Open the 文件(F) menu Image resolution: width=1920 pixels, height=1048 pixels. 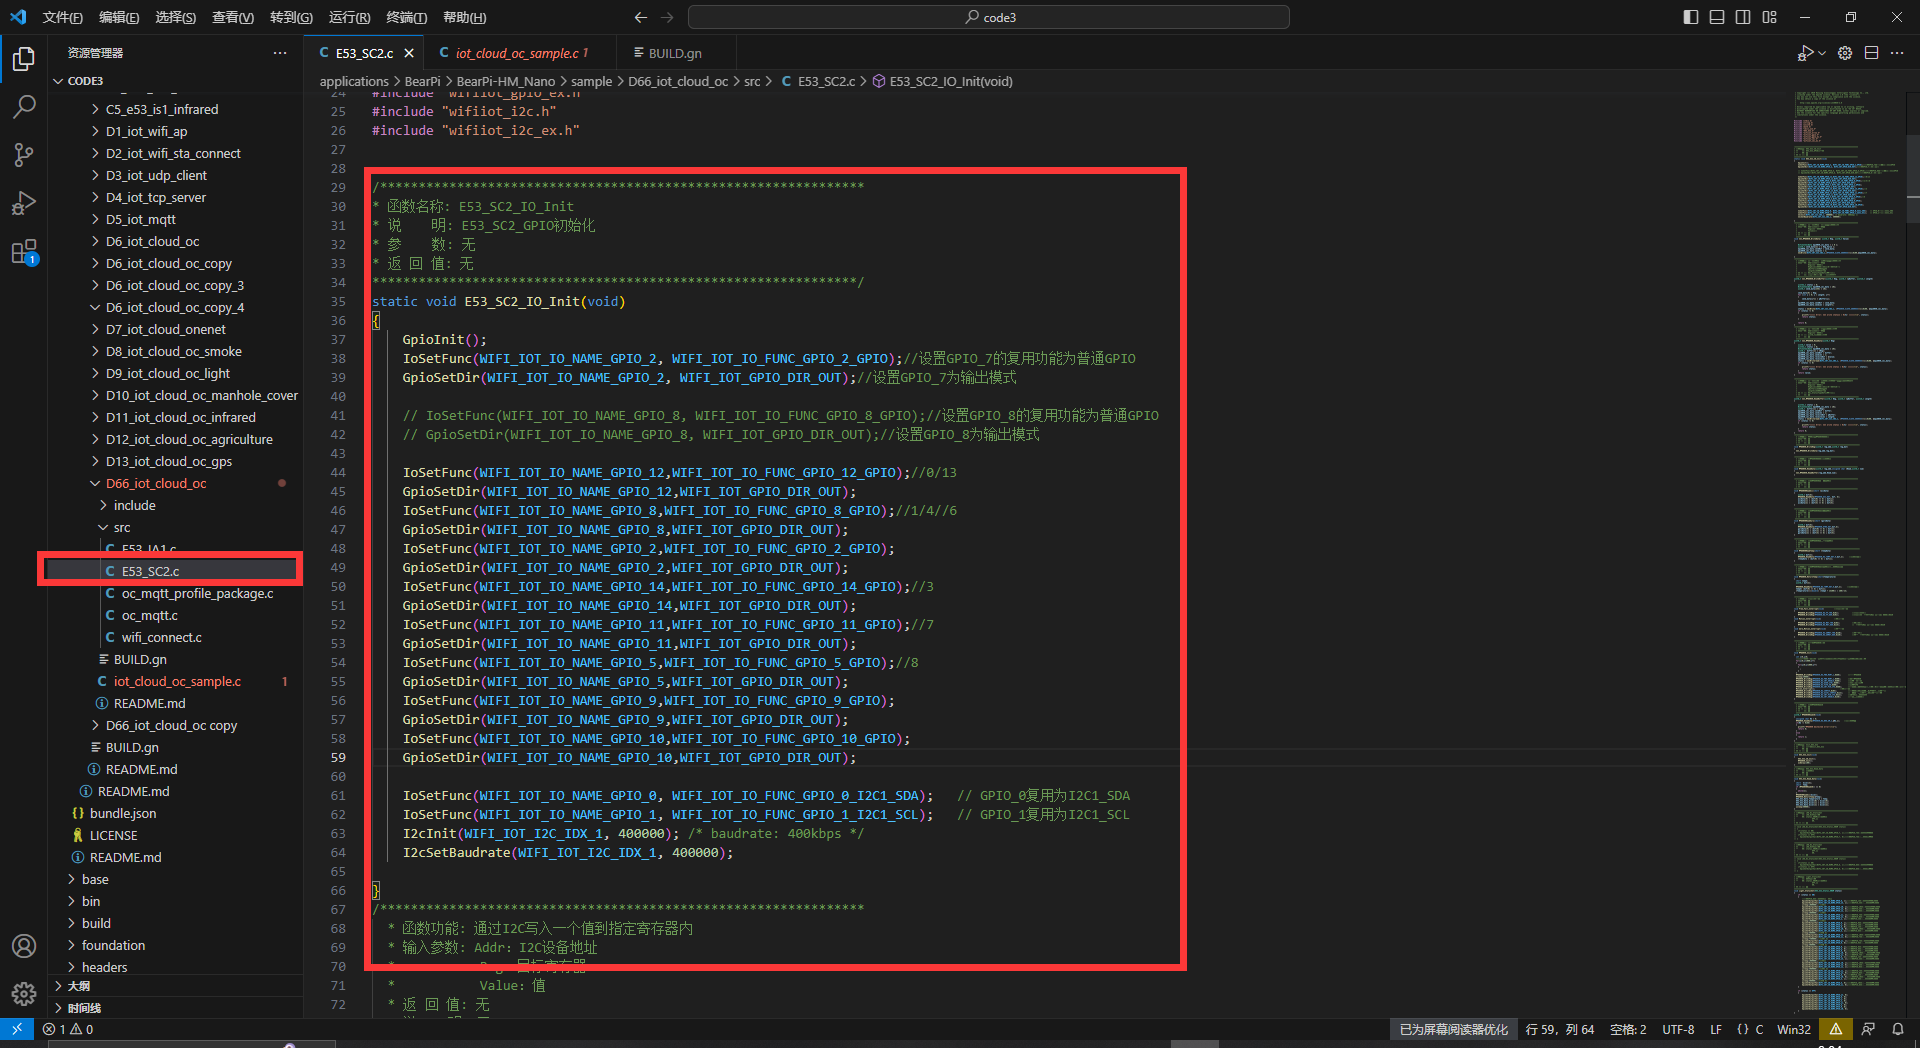click(x=62, y=17)
